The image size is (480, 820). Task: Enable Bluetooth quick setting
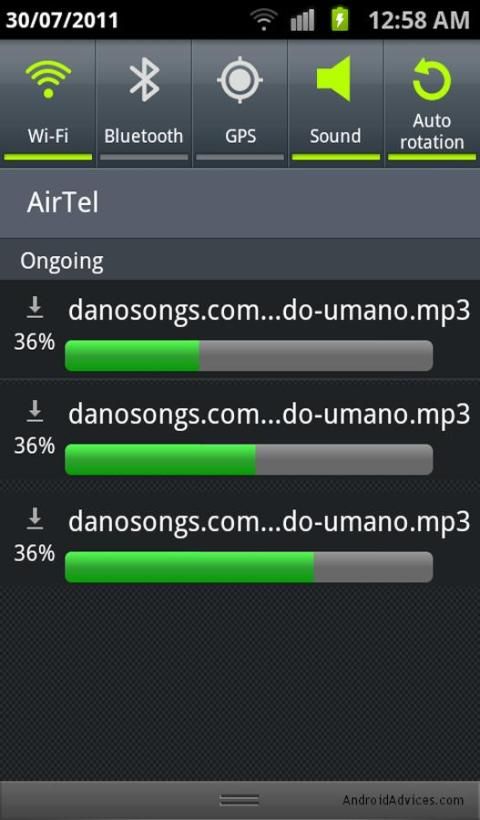(x=144, y=104)
